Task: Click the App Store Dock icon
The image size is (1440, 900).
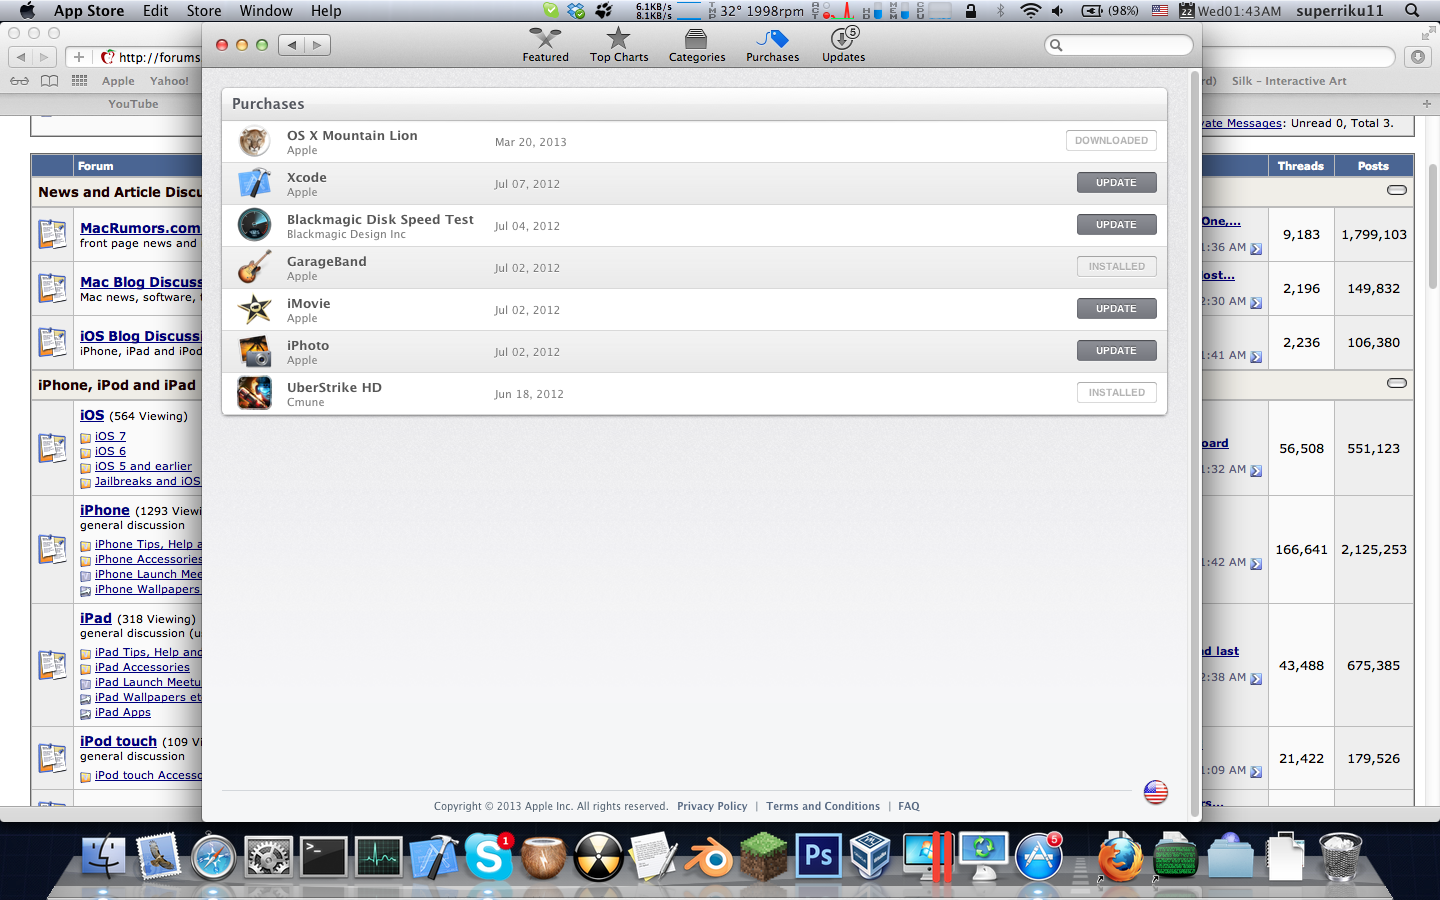Action: pos(1039,857)
